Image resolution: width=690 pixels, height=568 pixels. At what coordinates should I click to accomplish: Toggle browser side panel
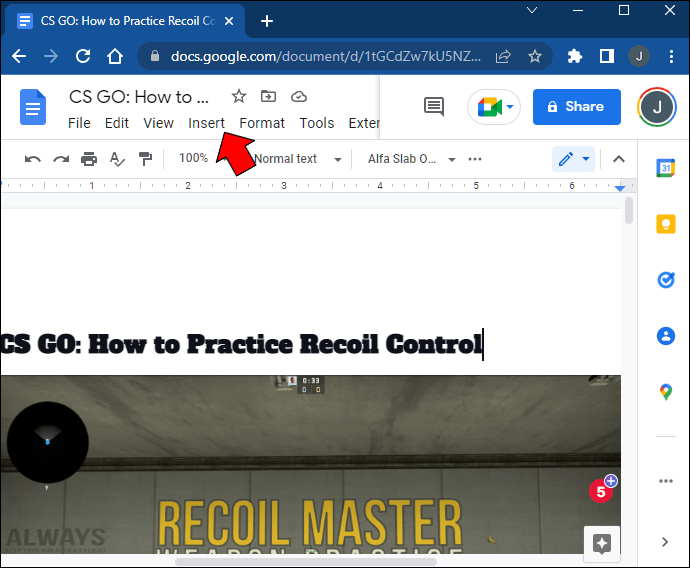tap(607, 56)
